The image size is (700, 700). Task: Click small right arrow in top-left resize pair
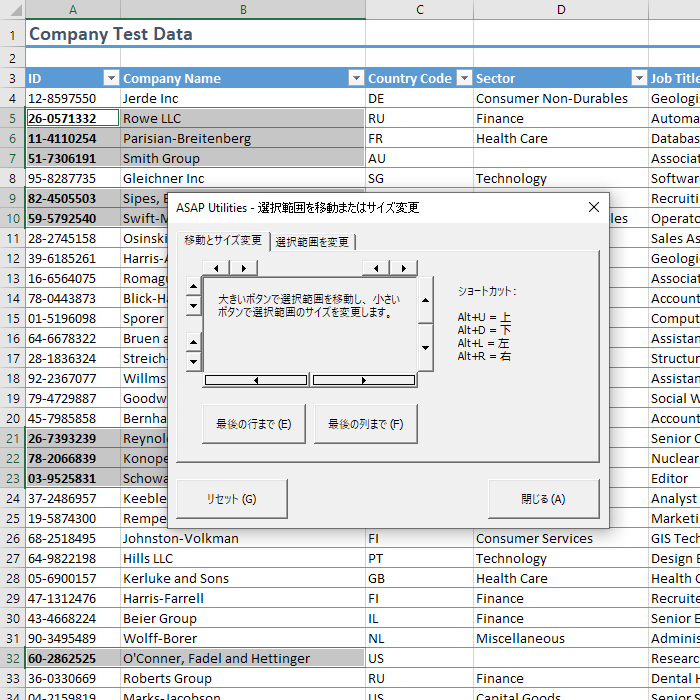[244, 268]
